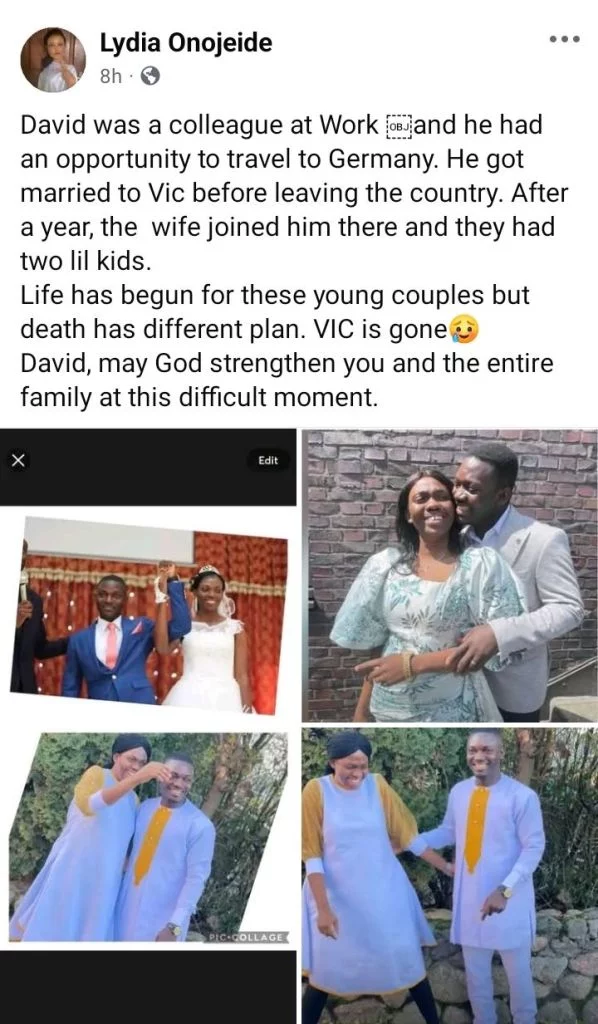Viewport: 598px width, 1024px height.
Task: Open the three-dot post options menu
Action: (x=565, y=39)
